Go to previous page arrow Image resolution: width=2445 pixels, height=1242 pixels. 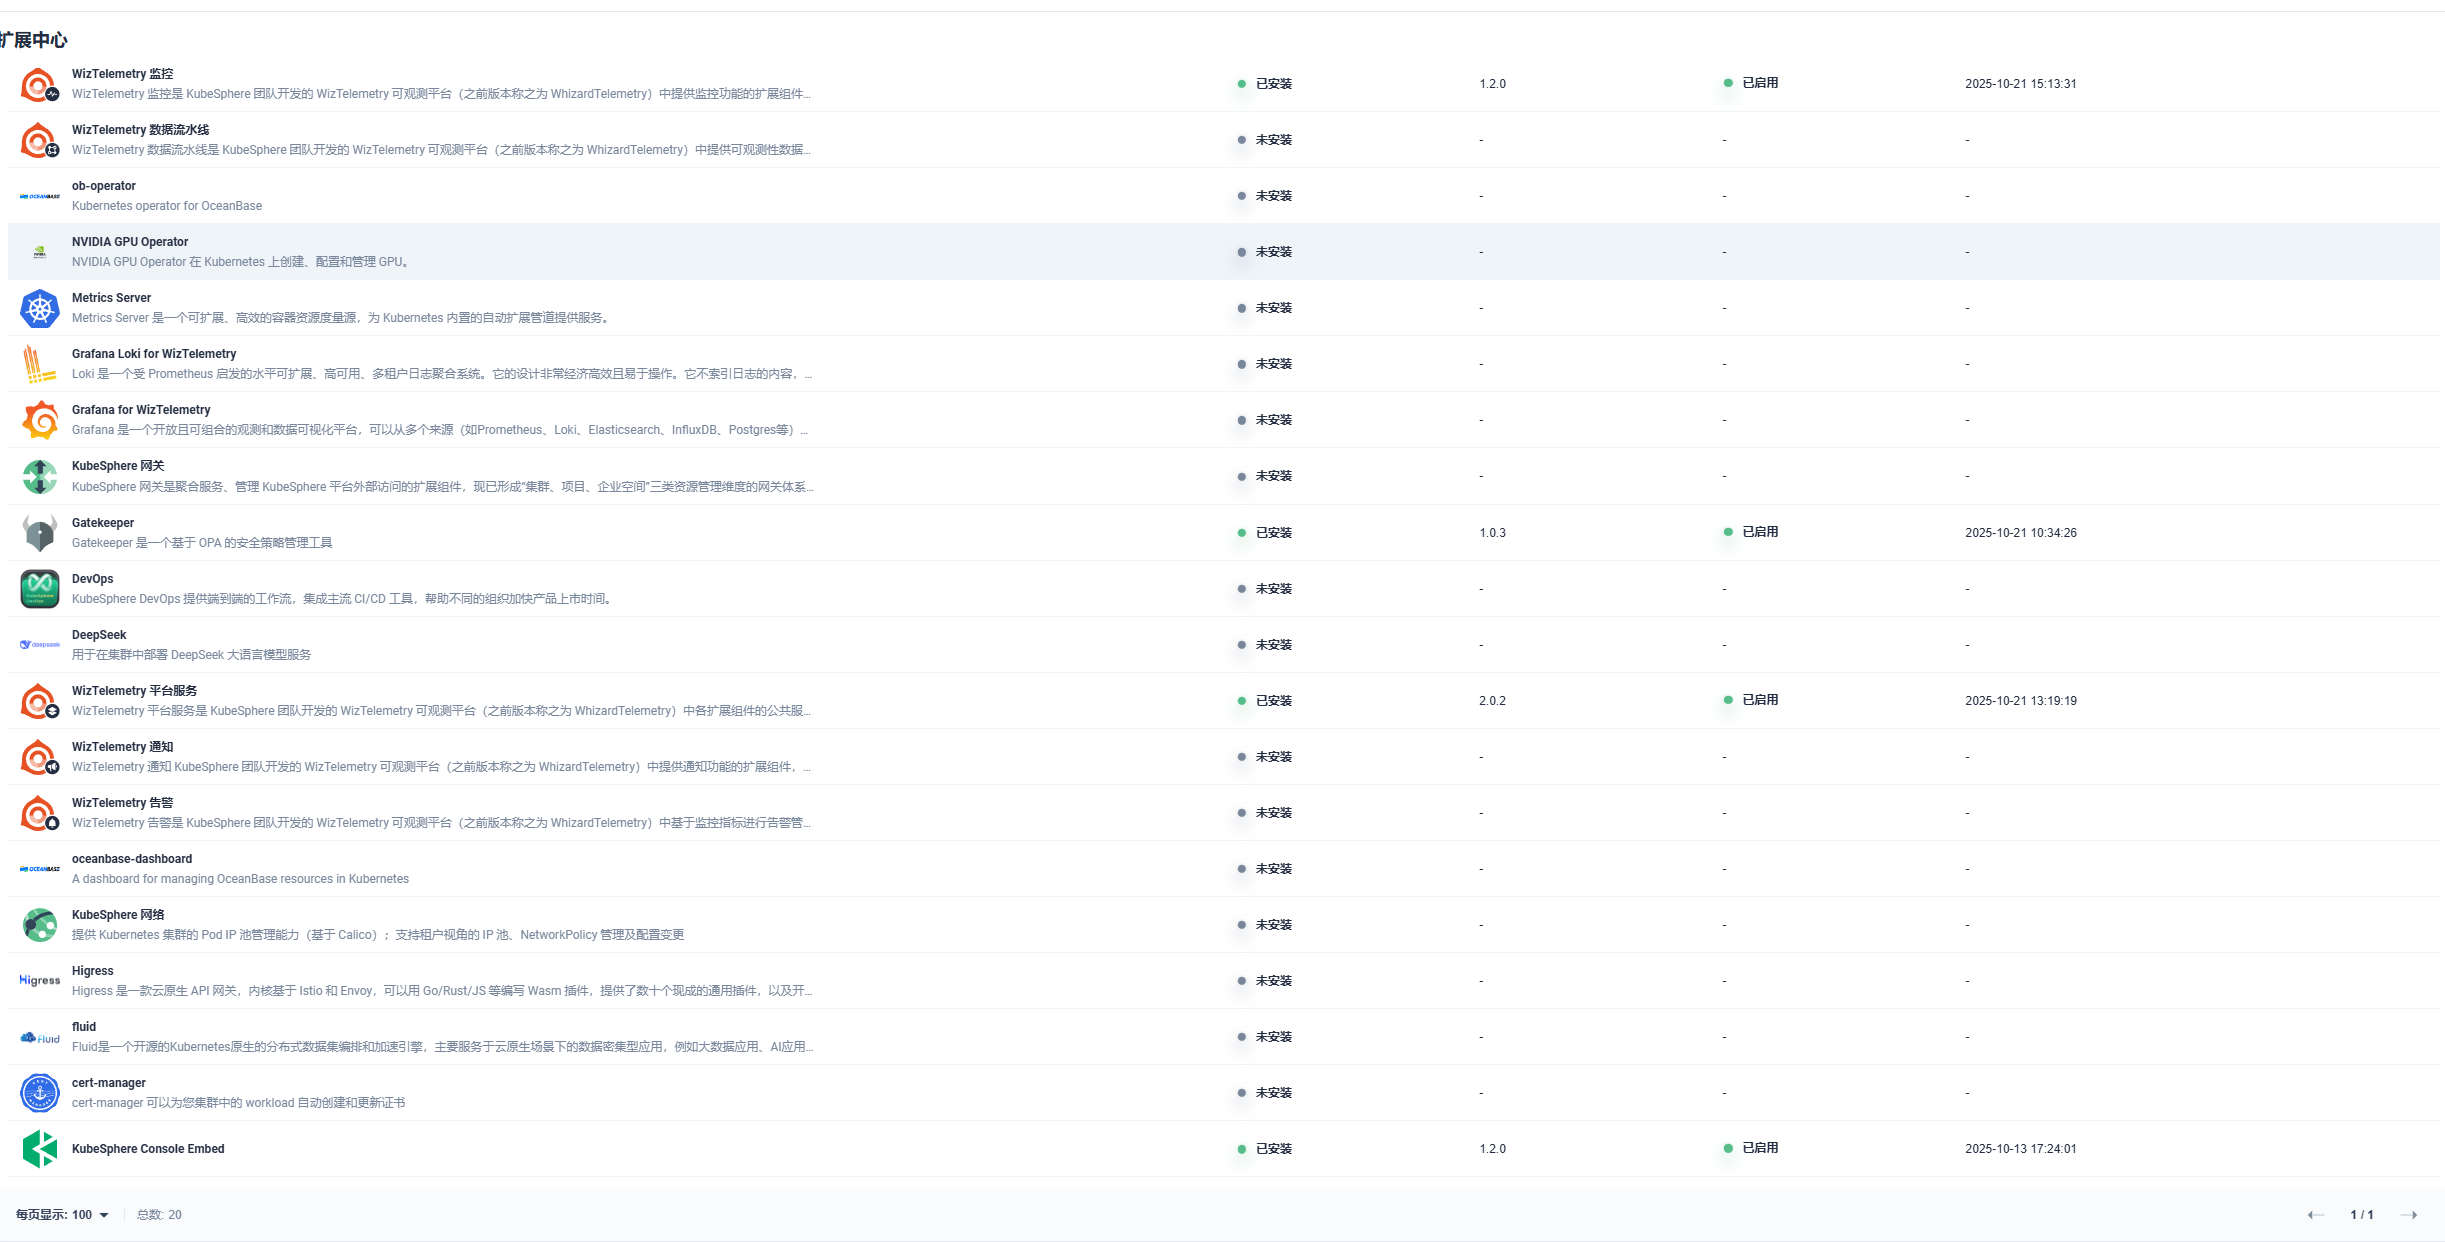click(x=2315, y=1215)
